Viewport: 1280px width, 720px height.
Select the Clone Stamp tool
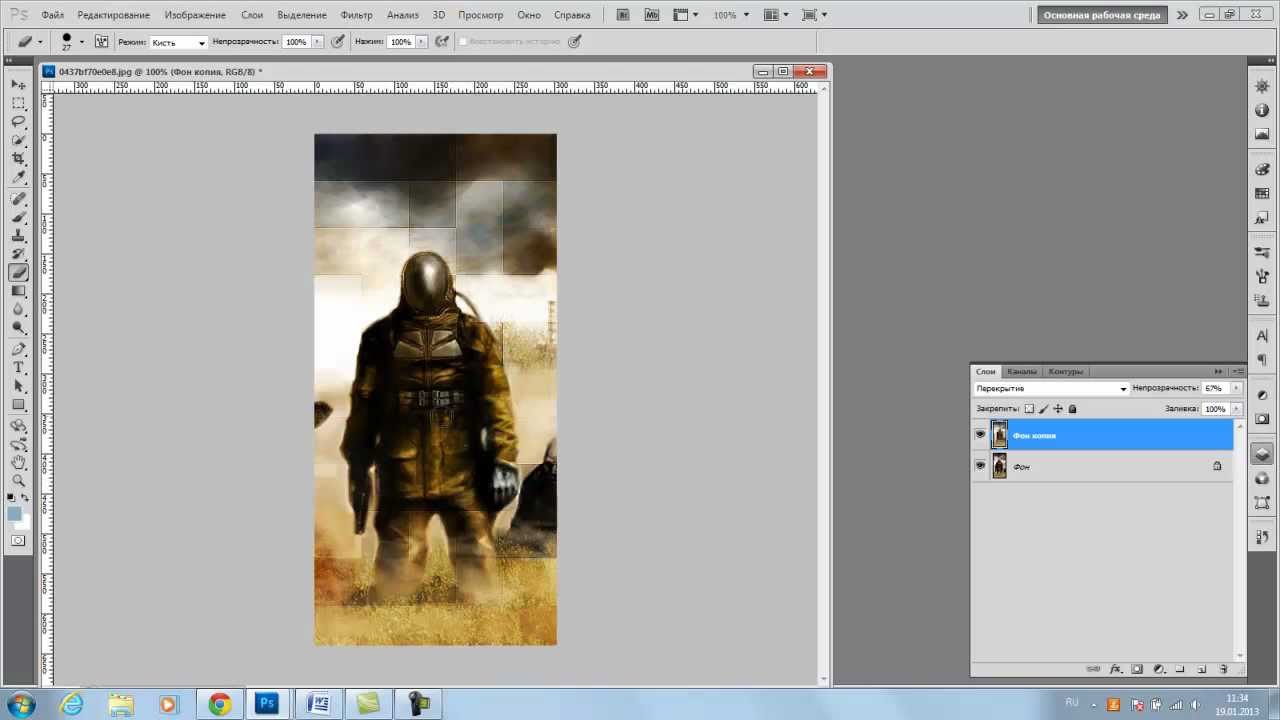pos(18,236)
